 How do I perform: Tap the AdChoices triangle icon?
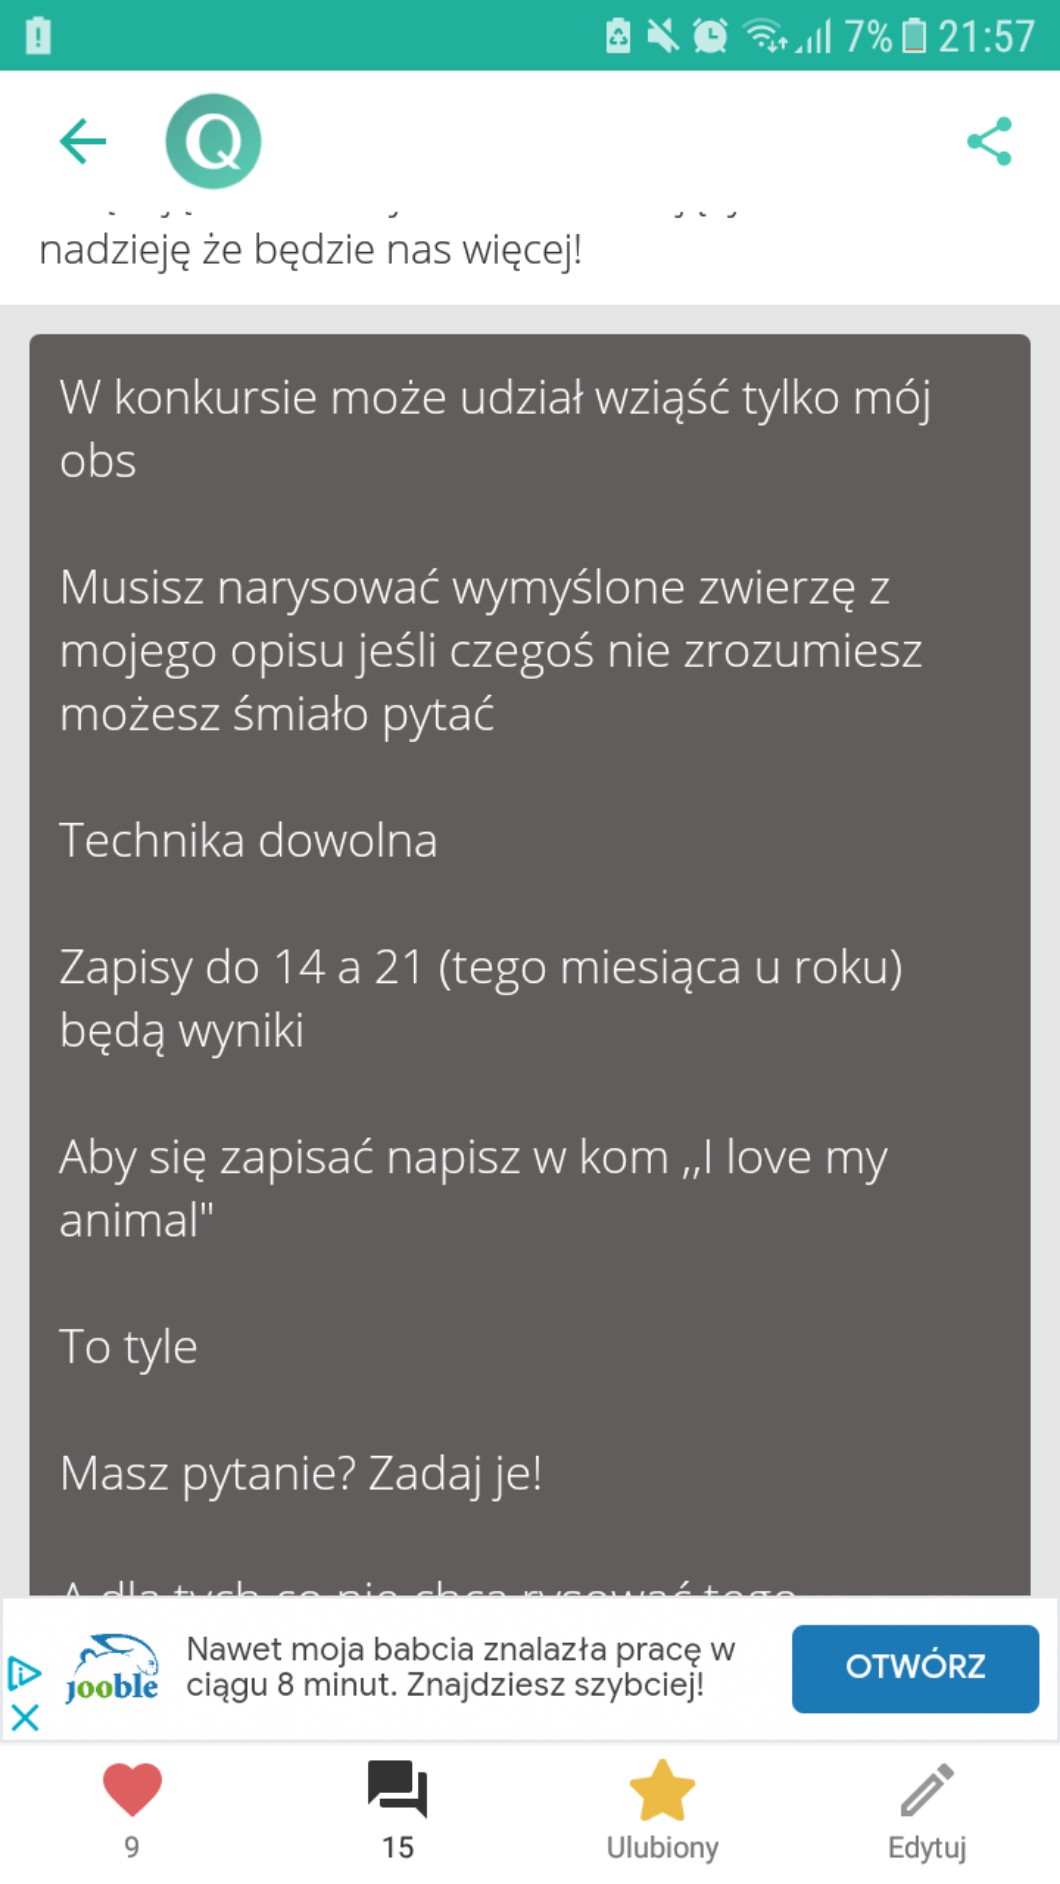24,1673
